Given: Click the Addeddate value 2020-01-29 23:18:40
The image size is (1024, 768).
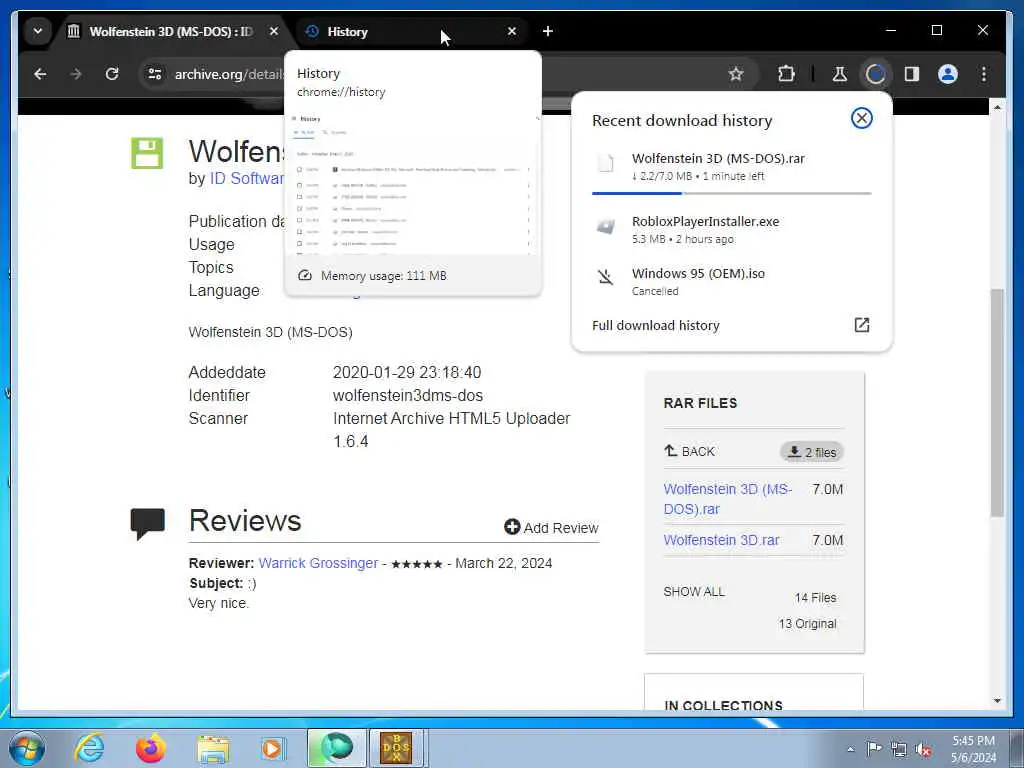Looking at the screenshot, I should 407,372.
